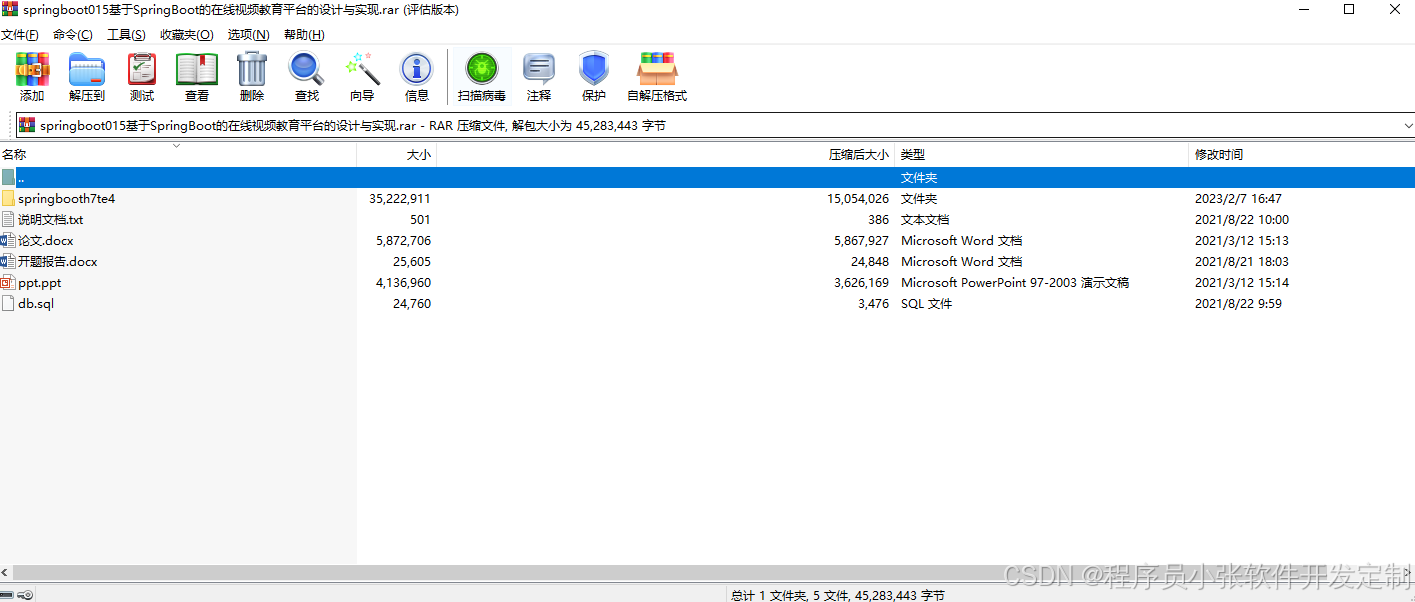Viewport: 1415px width, 602px height.
Task: Click the status bar total summary text
Action: coord(838,595)
